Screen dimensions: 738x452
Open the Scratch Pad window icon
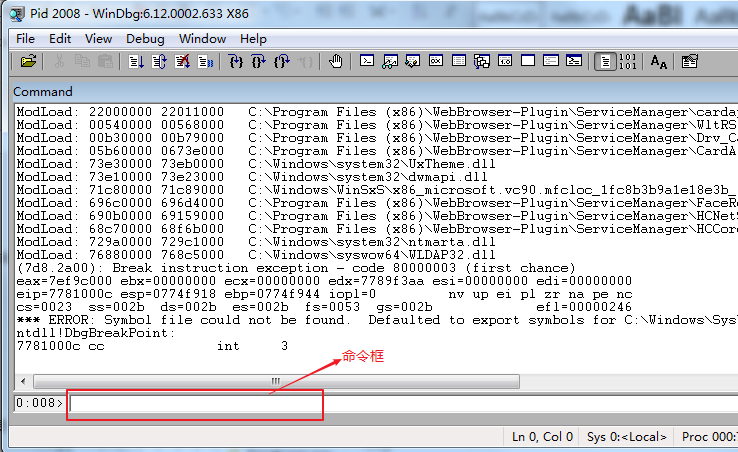pyautogui.click(x=528, y=61)
